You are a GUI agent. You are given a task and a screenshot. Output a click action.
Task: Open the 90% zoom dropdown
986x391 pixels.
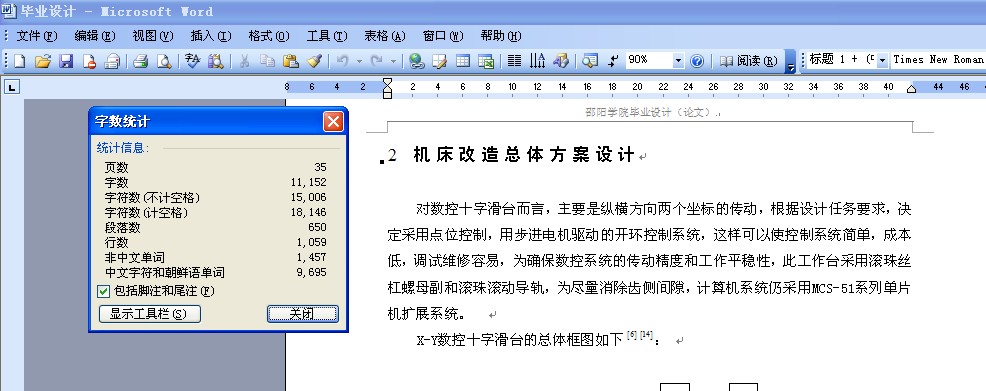coord(678,61)
